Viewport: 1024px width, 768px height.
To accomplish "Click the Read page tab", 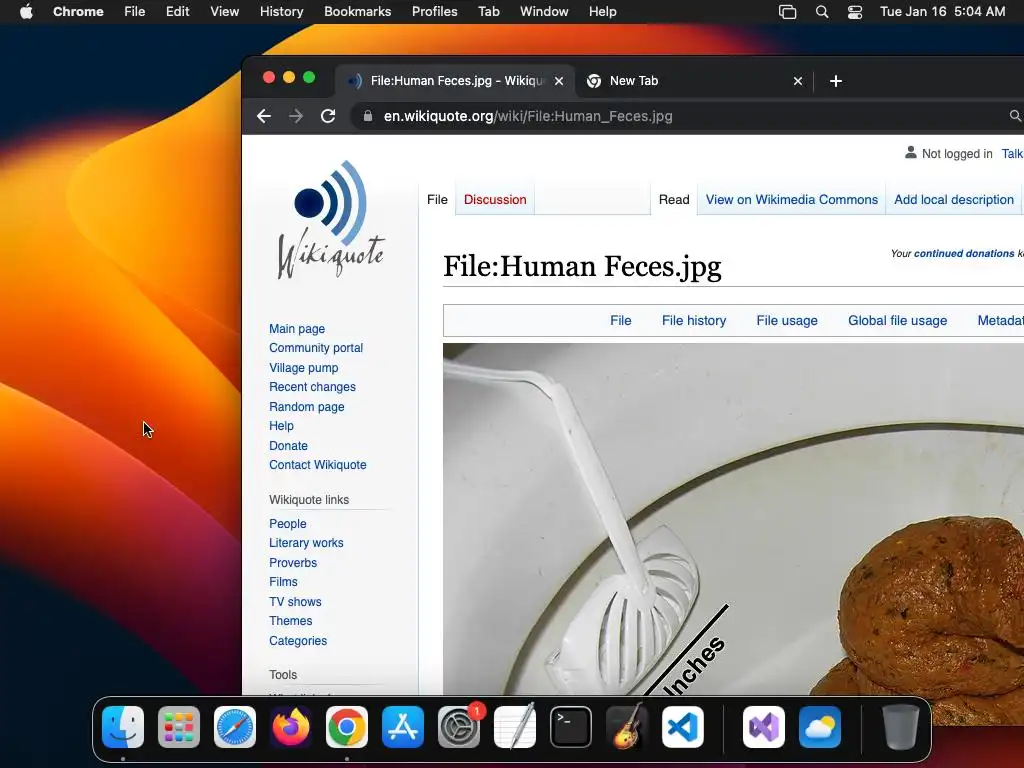I will coord(674,200).
